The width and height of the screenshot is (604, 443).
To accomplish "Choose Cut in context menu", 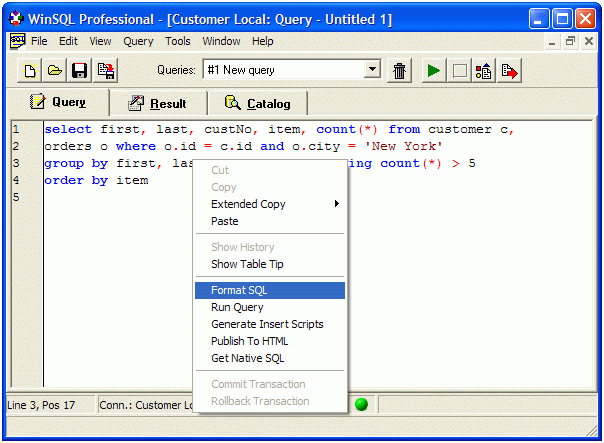I will [270, 170].
